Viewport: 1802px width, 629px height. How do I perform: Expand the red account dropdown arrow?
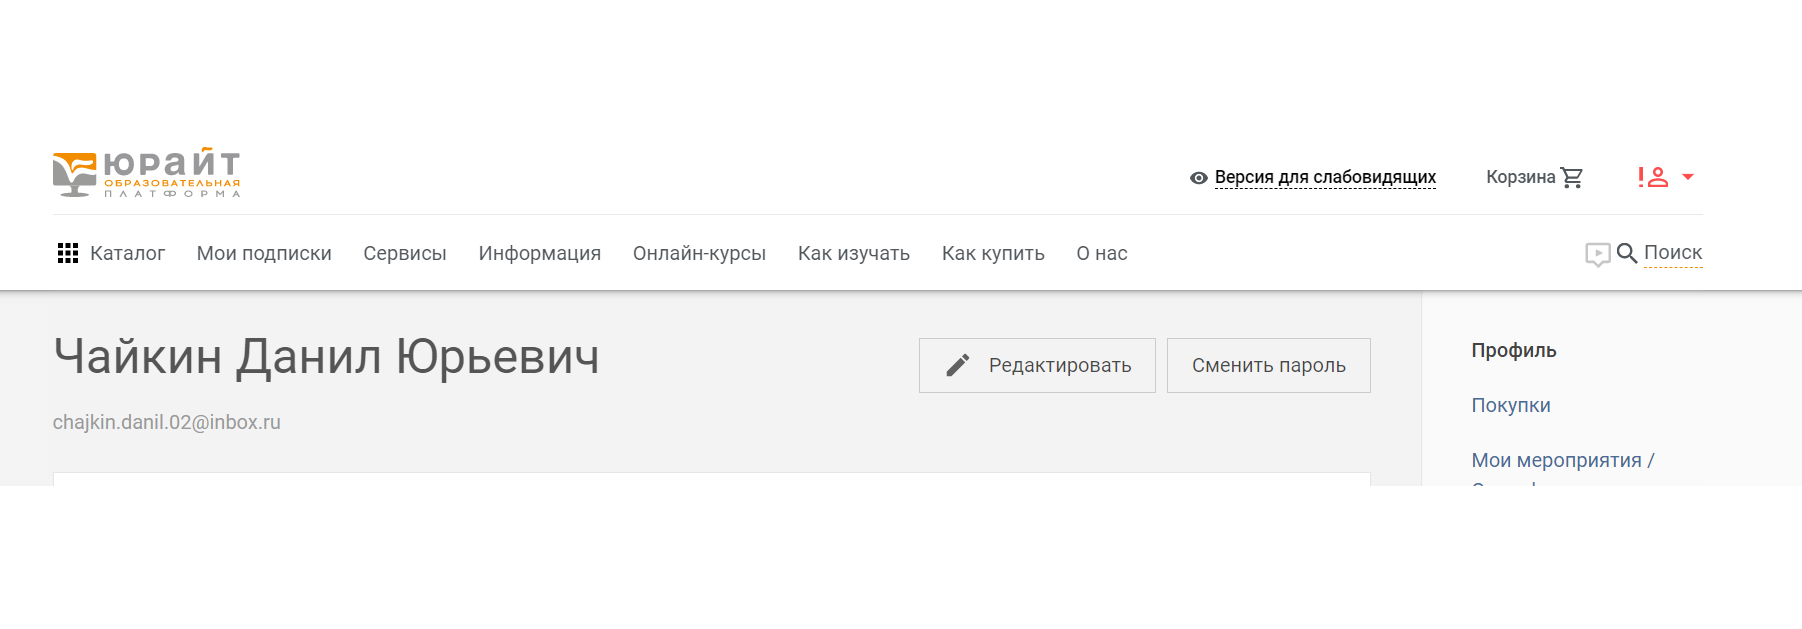pos(1688,177)
